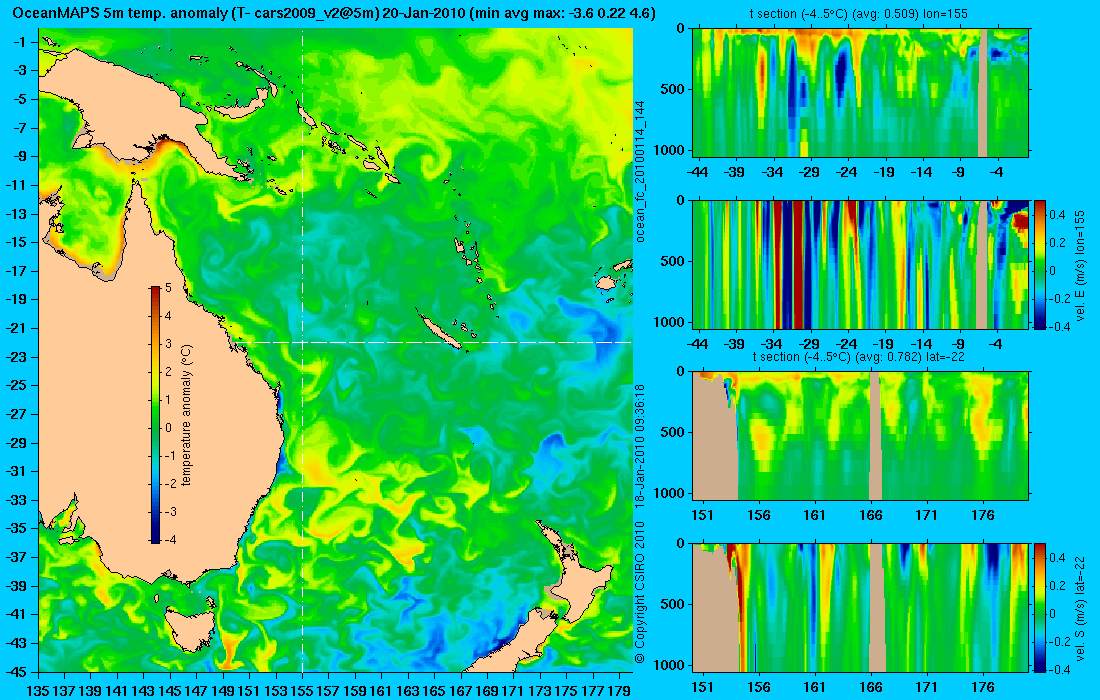Click the OceanMAPS 5m temp. anomaly title
The width and height of the screenshot is (1100, 700).
coord(334,13)
